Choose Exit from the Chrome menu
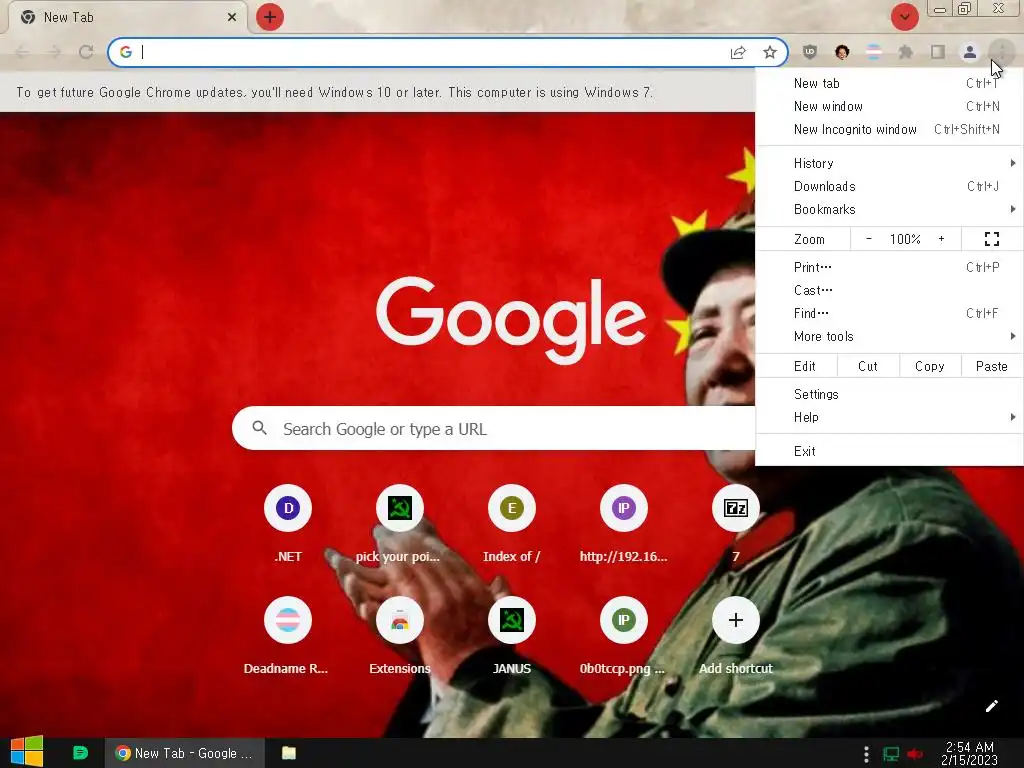 (x=889, y=451)
